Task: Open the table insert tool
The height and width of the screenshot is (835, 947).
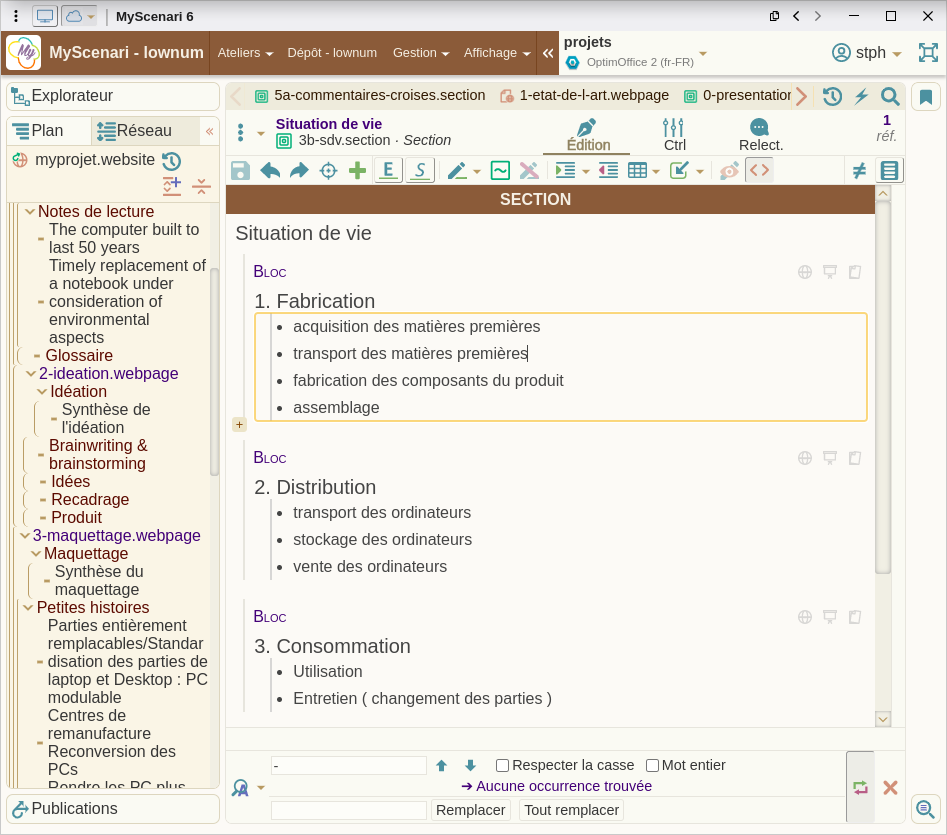Action: [x=637, y=171]
